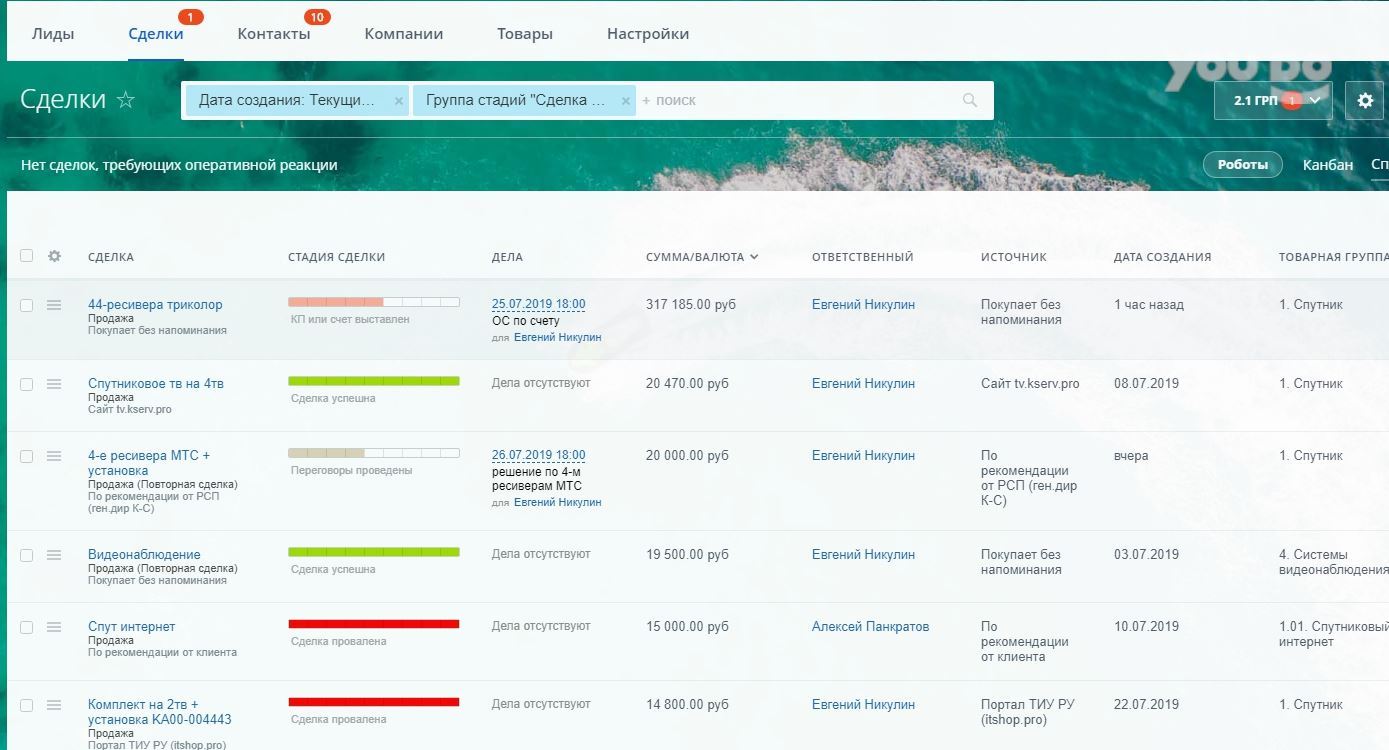The image size is (1389, 750).
Task: Click the Дата создания column header
Action: [1162, 257]
